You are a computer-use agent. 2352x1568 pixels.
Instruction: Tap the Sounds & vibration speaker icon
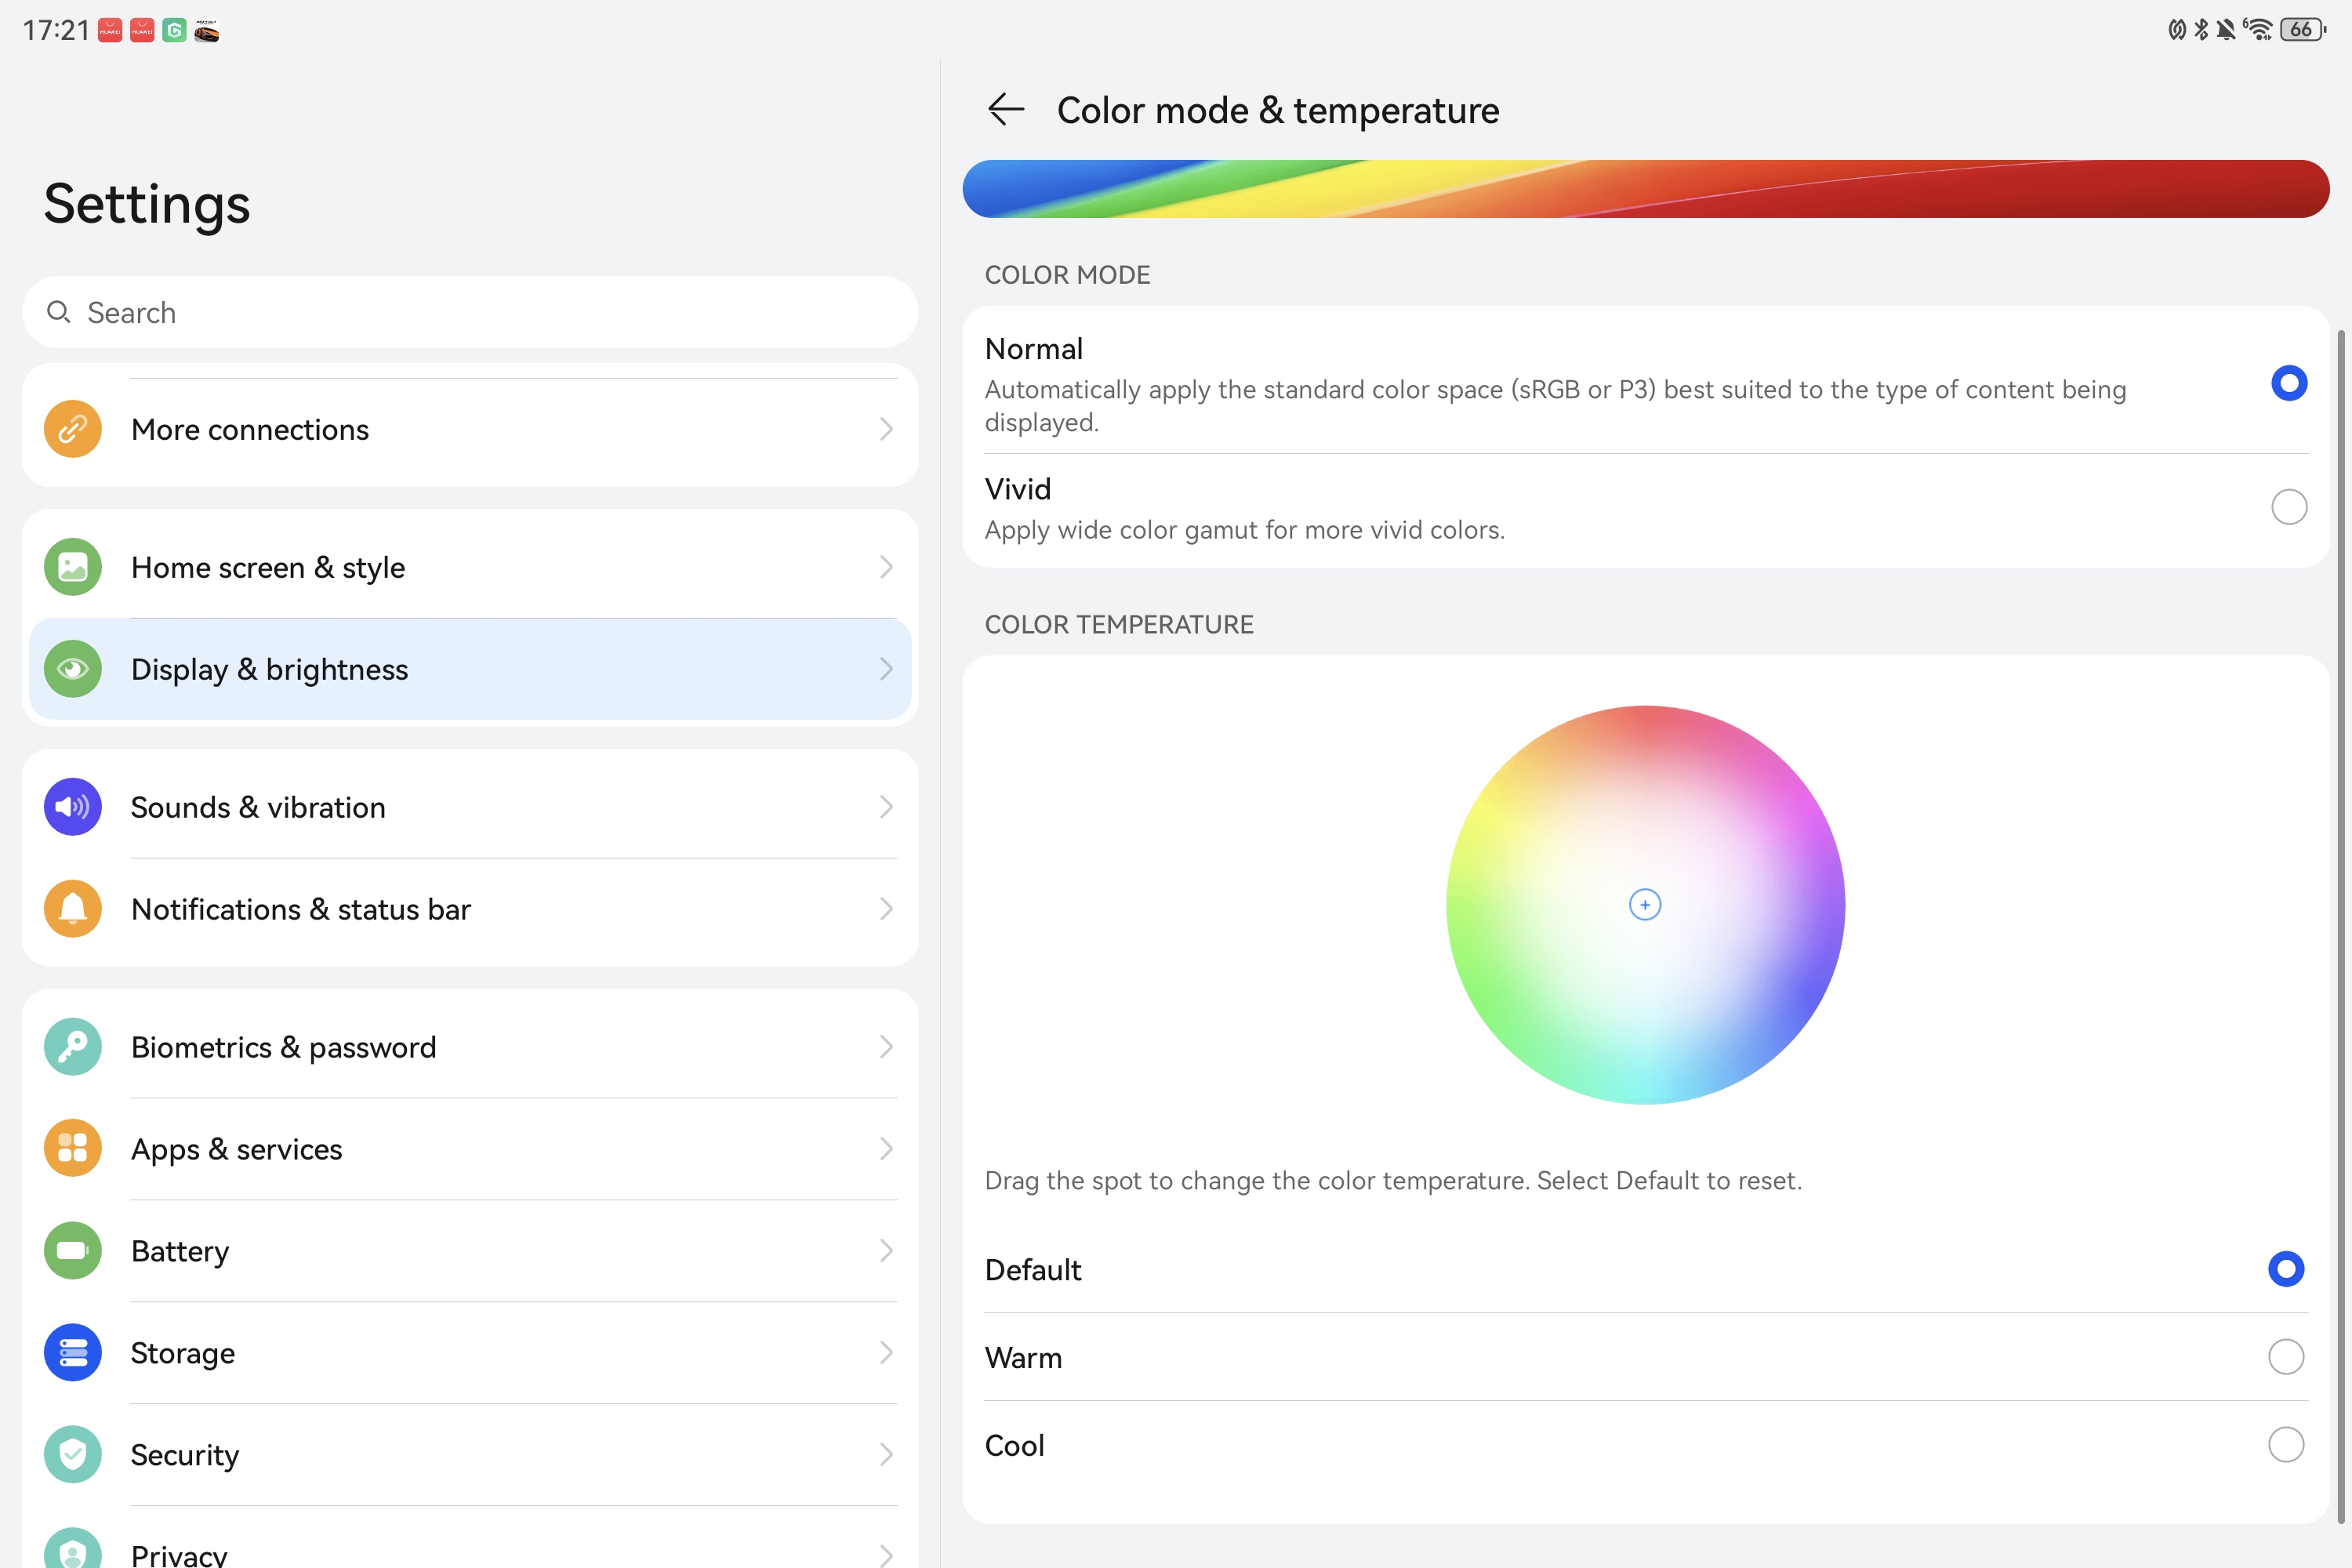pos(73,807)
